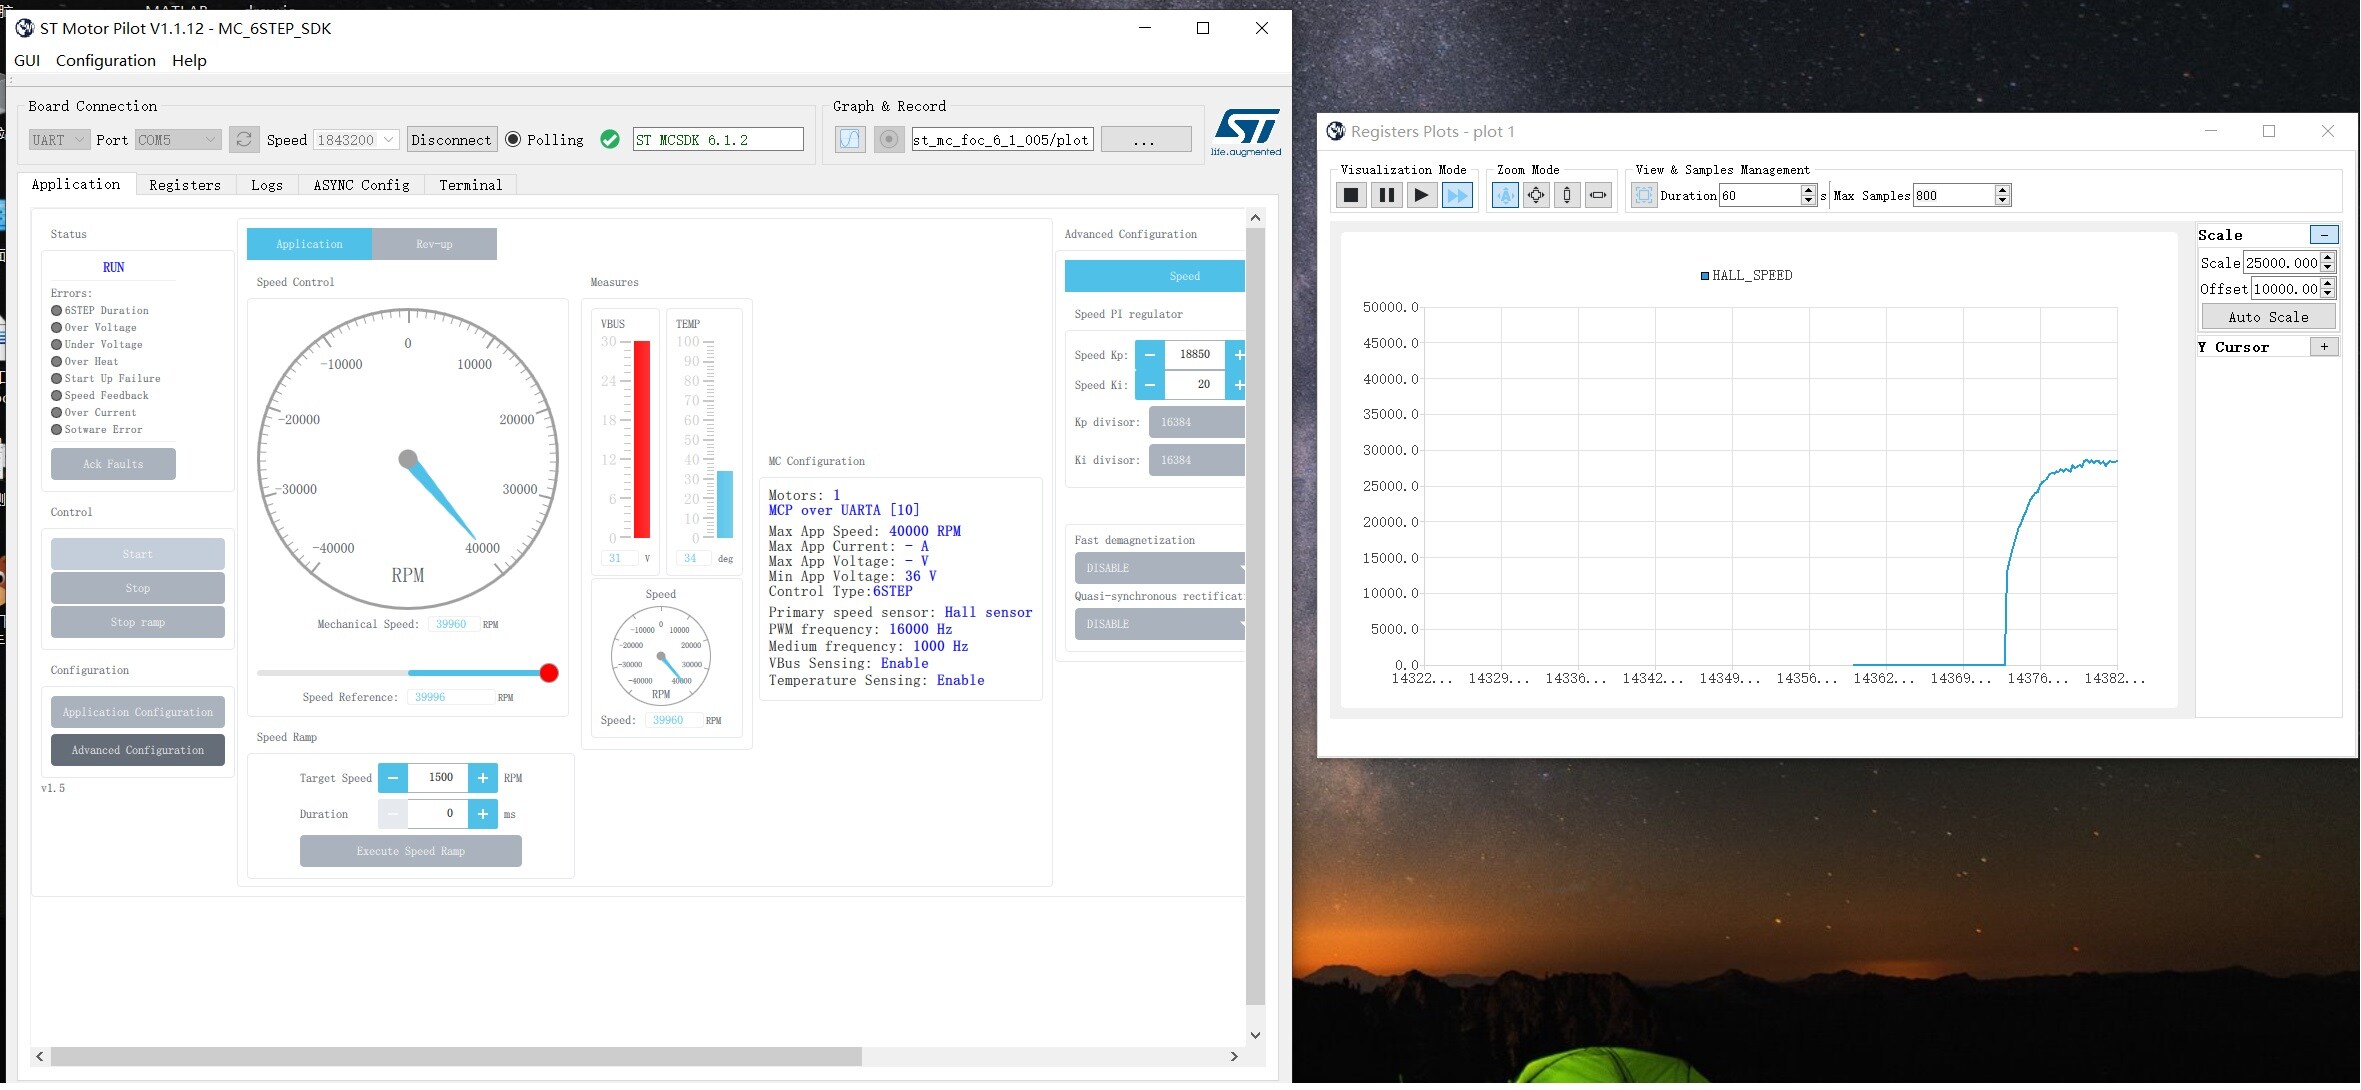Open the 1843200 baud speed dropdown
The image size is (2361, 1090).
(x=356, y=140)
